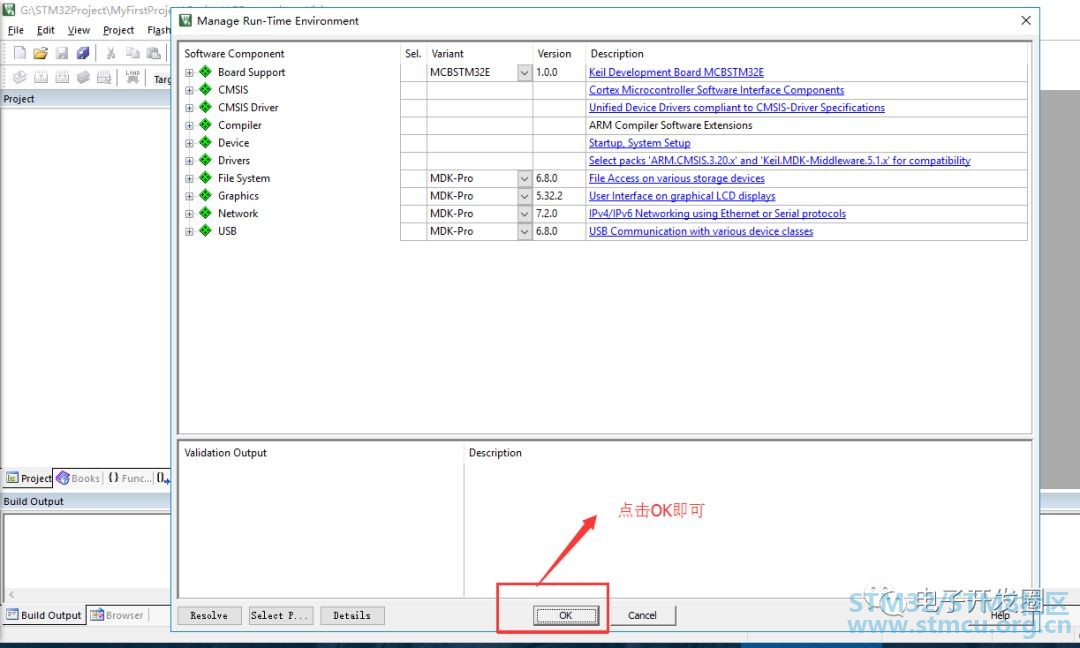Switch to the Functions tab
Viewport: 1080px width, 648px height.
(x=129, y=478)
